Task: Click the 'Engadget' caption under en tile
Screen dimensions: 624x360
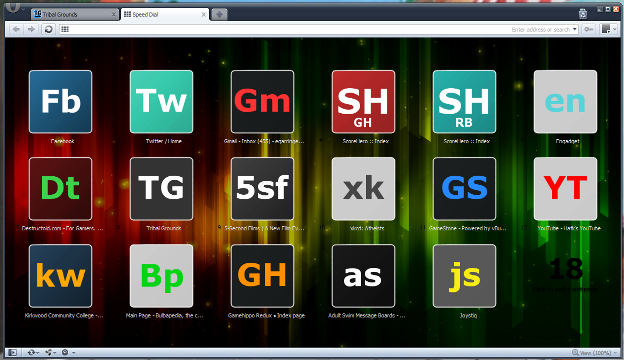Action: [567, 141]
